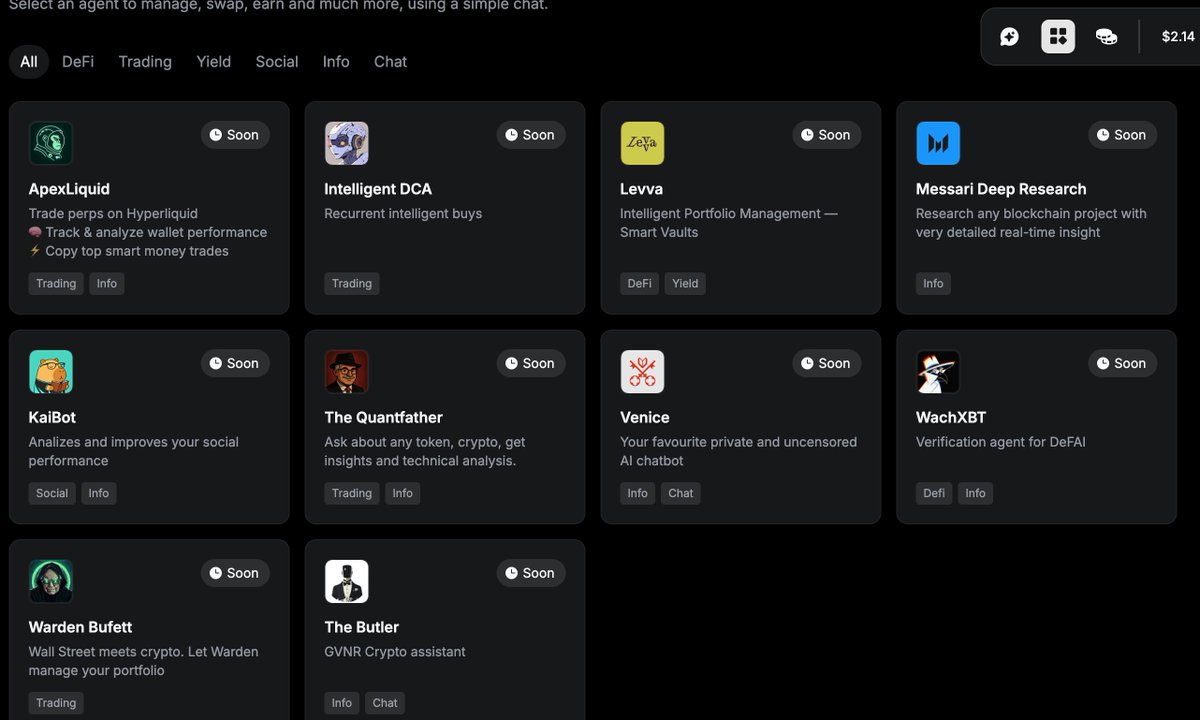Image resolution: width=1200 pixels, height=720 pixels.
Task: Click the Soon badge on WachXBT
Action: (1123, 364)
